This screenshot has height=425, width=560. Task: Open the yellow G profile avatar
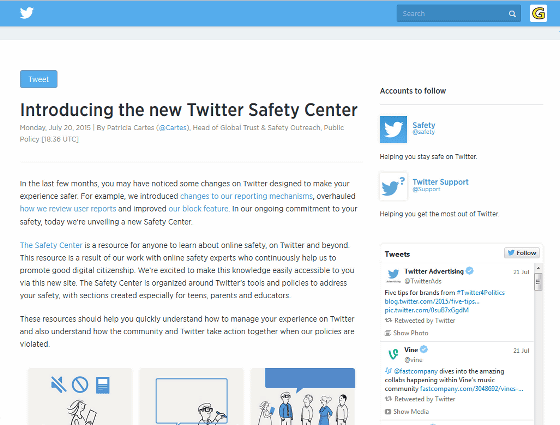(538, 14)
